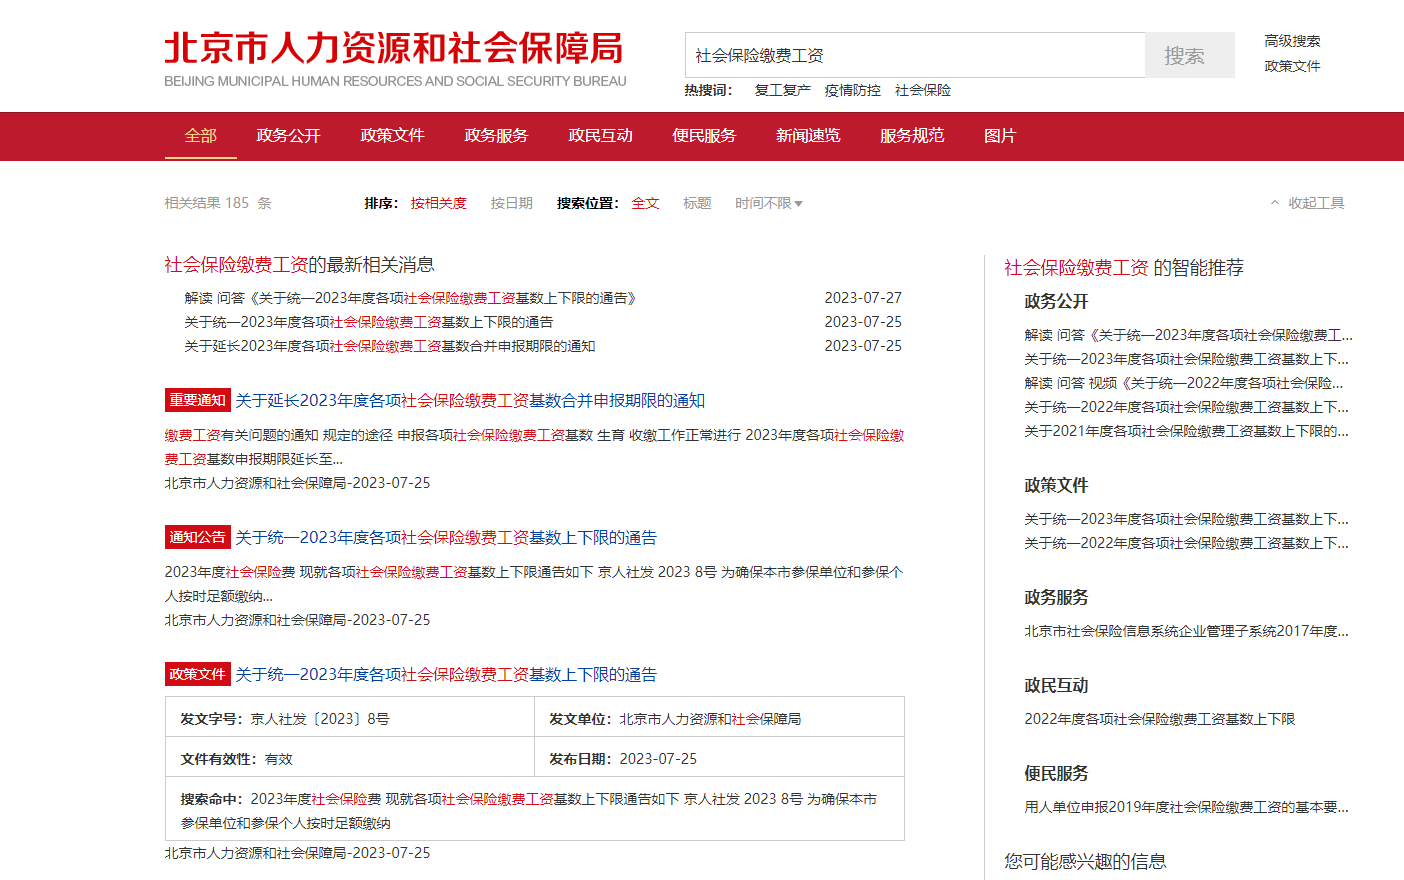Open the 政策文件 tagged result title 关于统一2023年度

tap(446, 675)
